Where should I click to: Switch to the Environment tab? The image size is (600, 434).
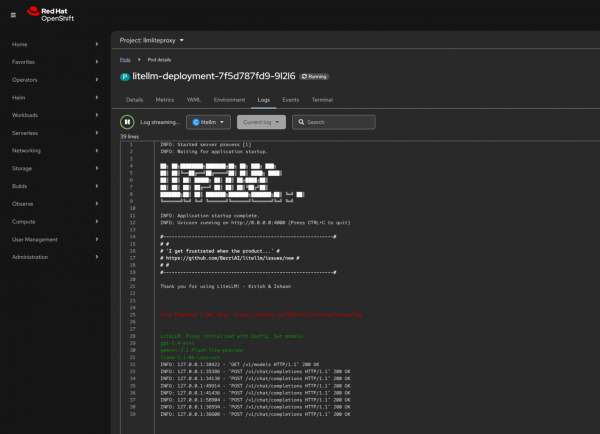pos(230,100)
